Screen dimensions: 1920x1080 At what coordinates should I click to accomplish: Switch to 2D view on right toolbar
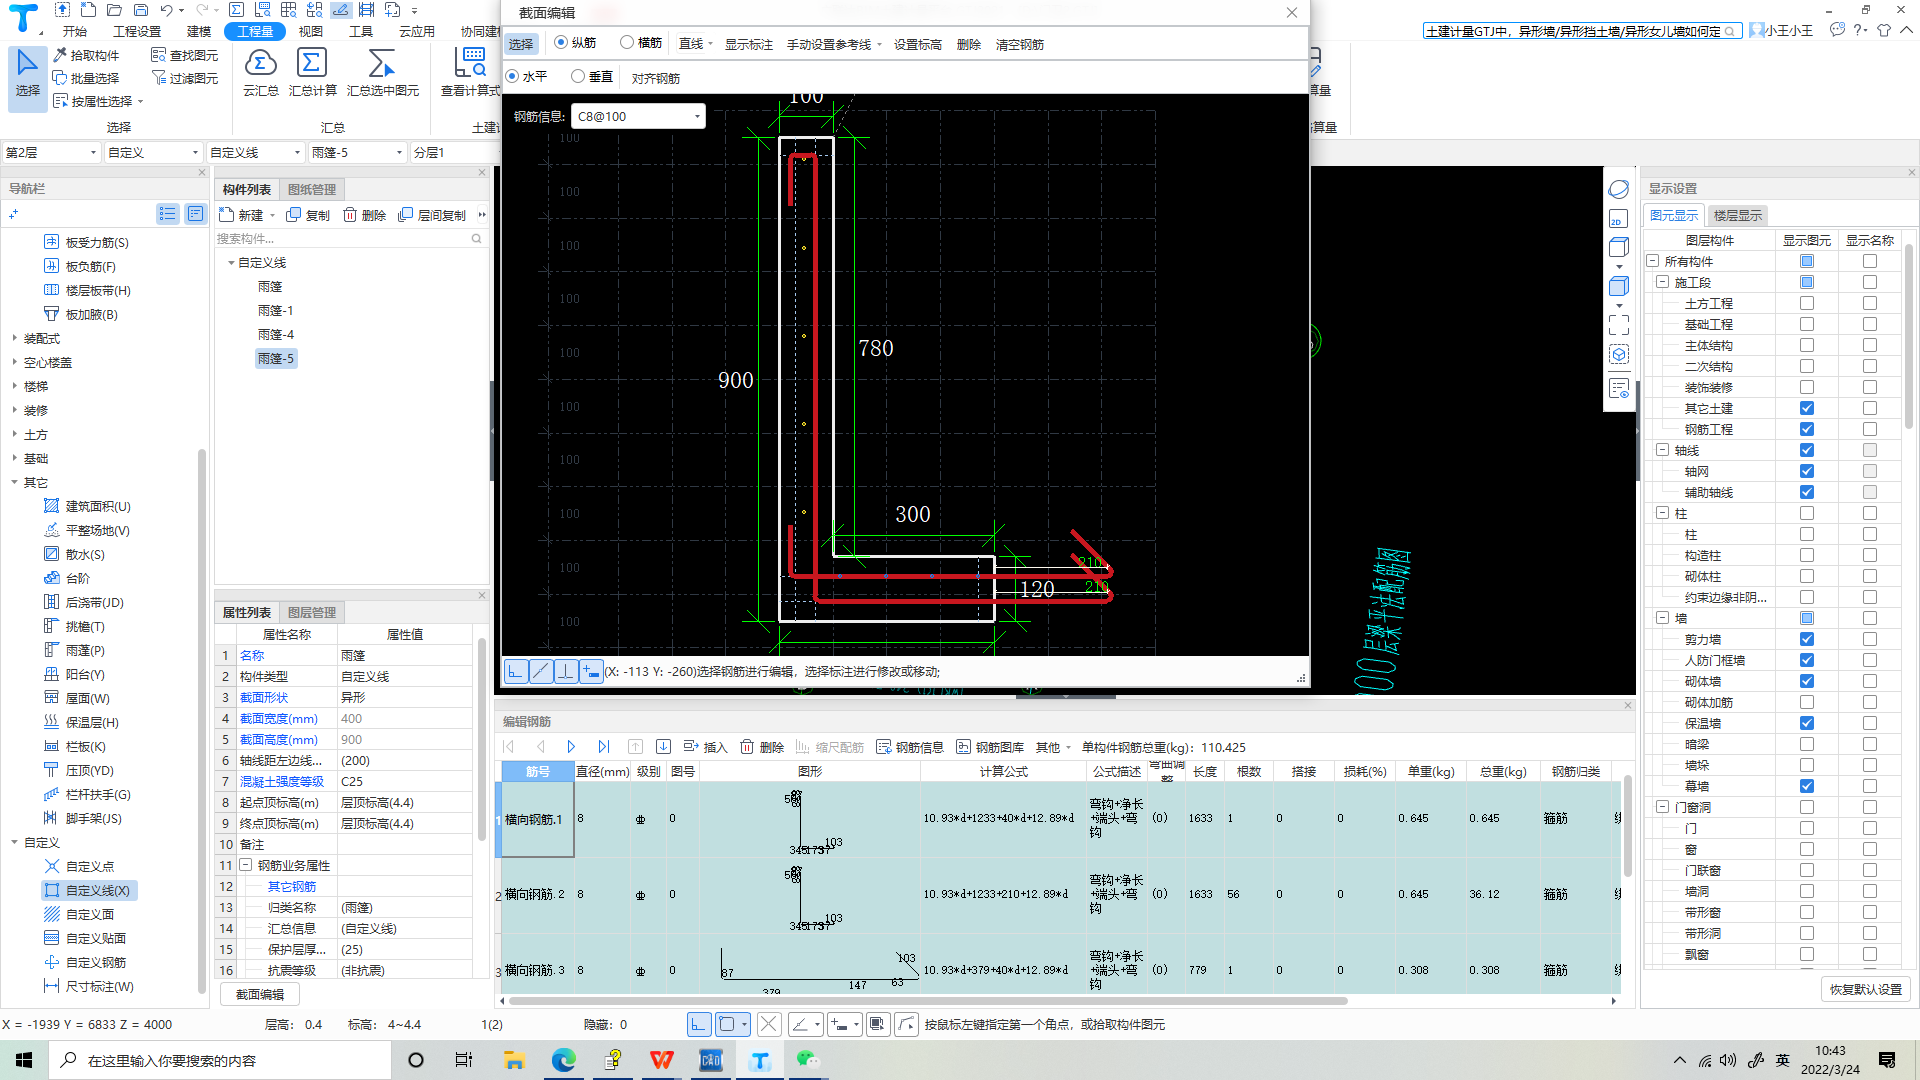pos(1619,219)
